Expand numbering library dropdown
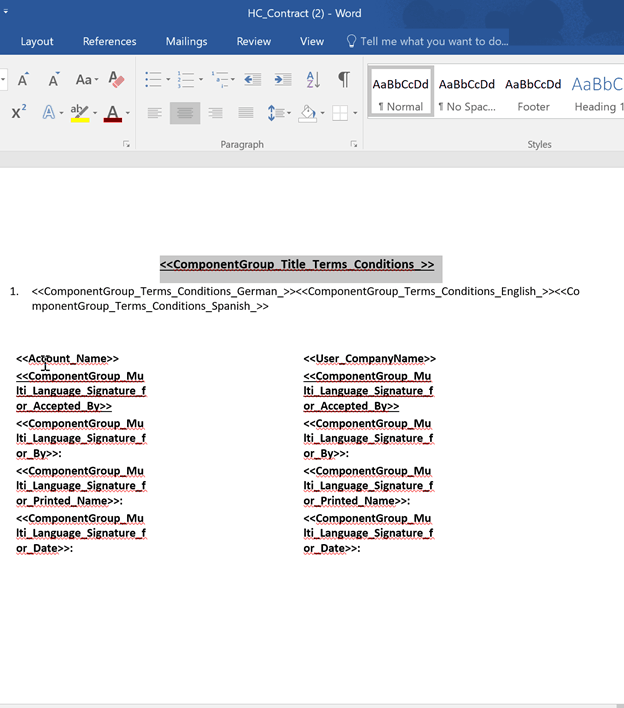624x708 pixels. pyautogui.click(x=201, y=79)
